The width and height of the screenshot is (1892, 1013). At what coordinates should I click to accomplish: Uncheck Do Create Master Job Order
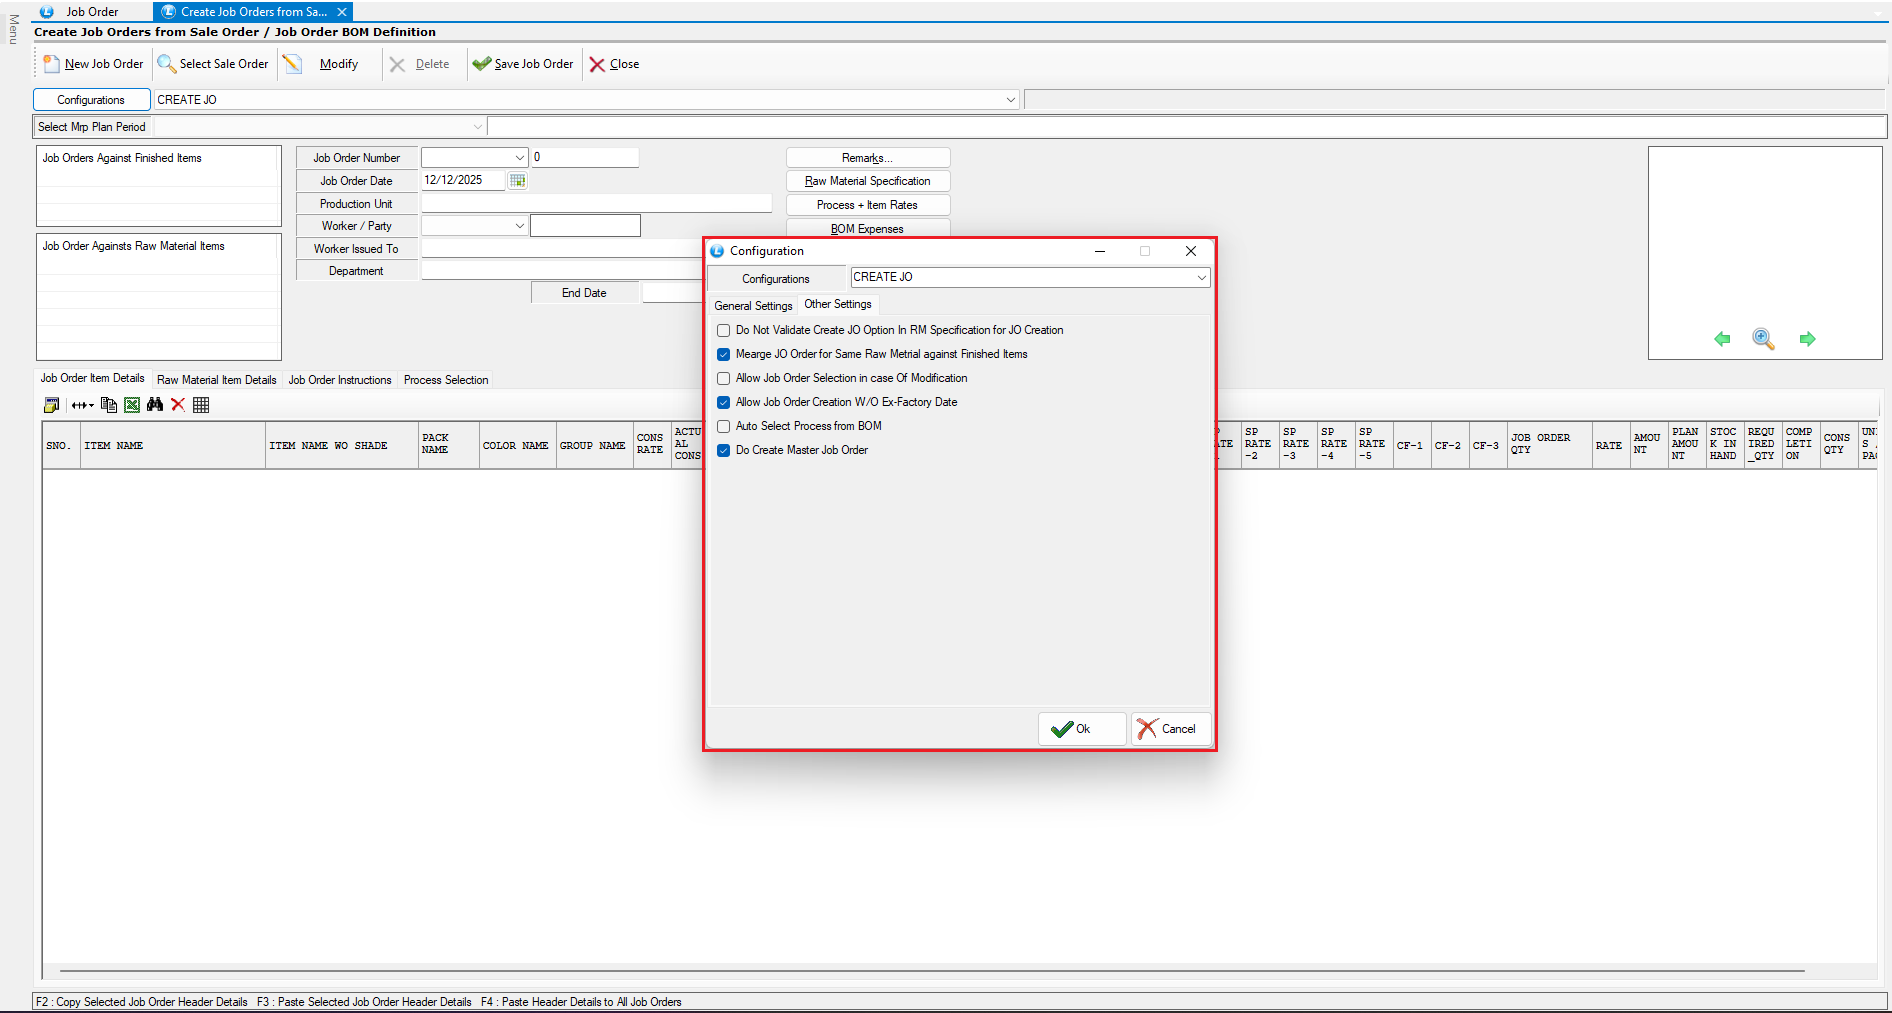click(x=724, y=451)
